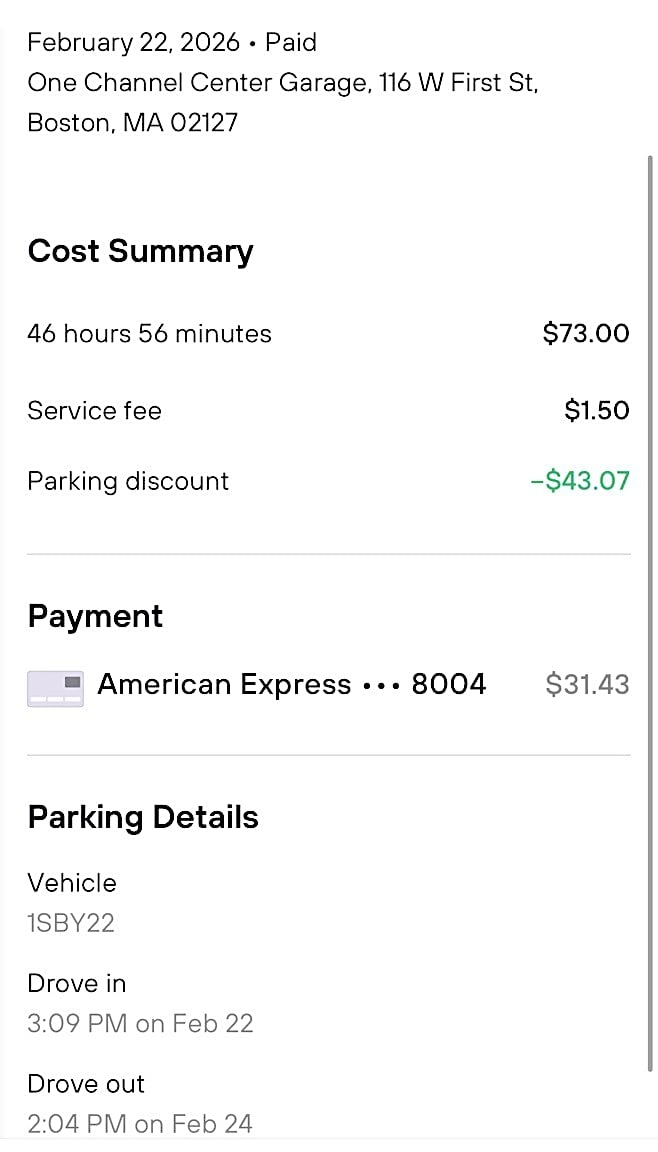Click the American Express 8004 payment method
The image size is (658, 1152).
(291, 685)
